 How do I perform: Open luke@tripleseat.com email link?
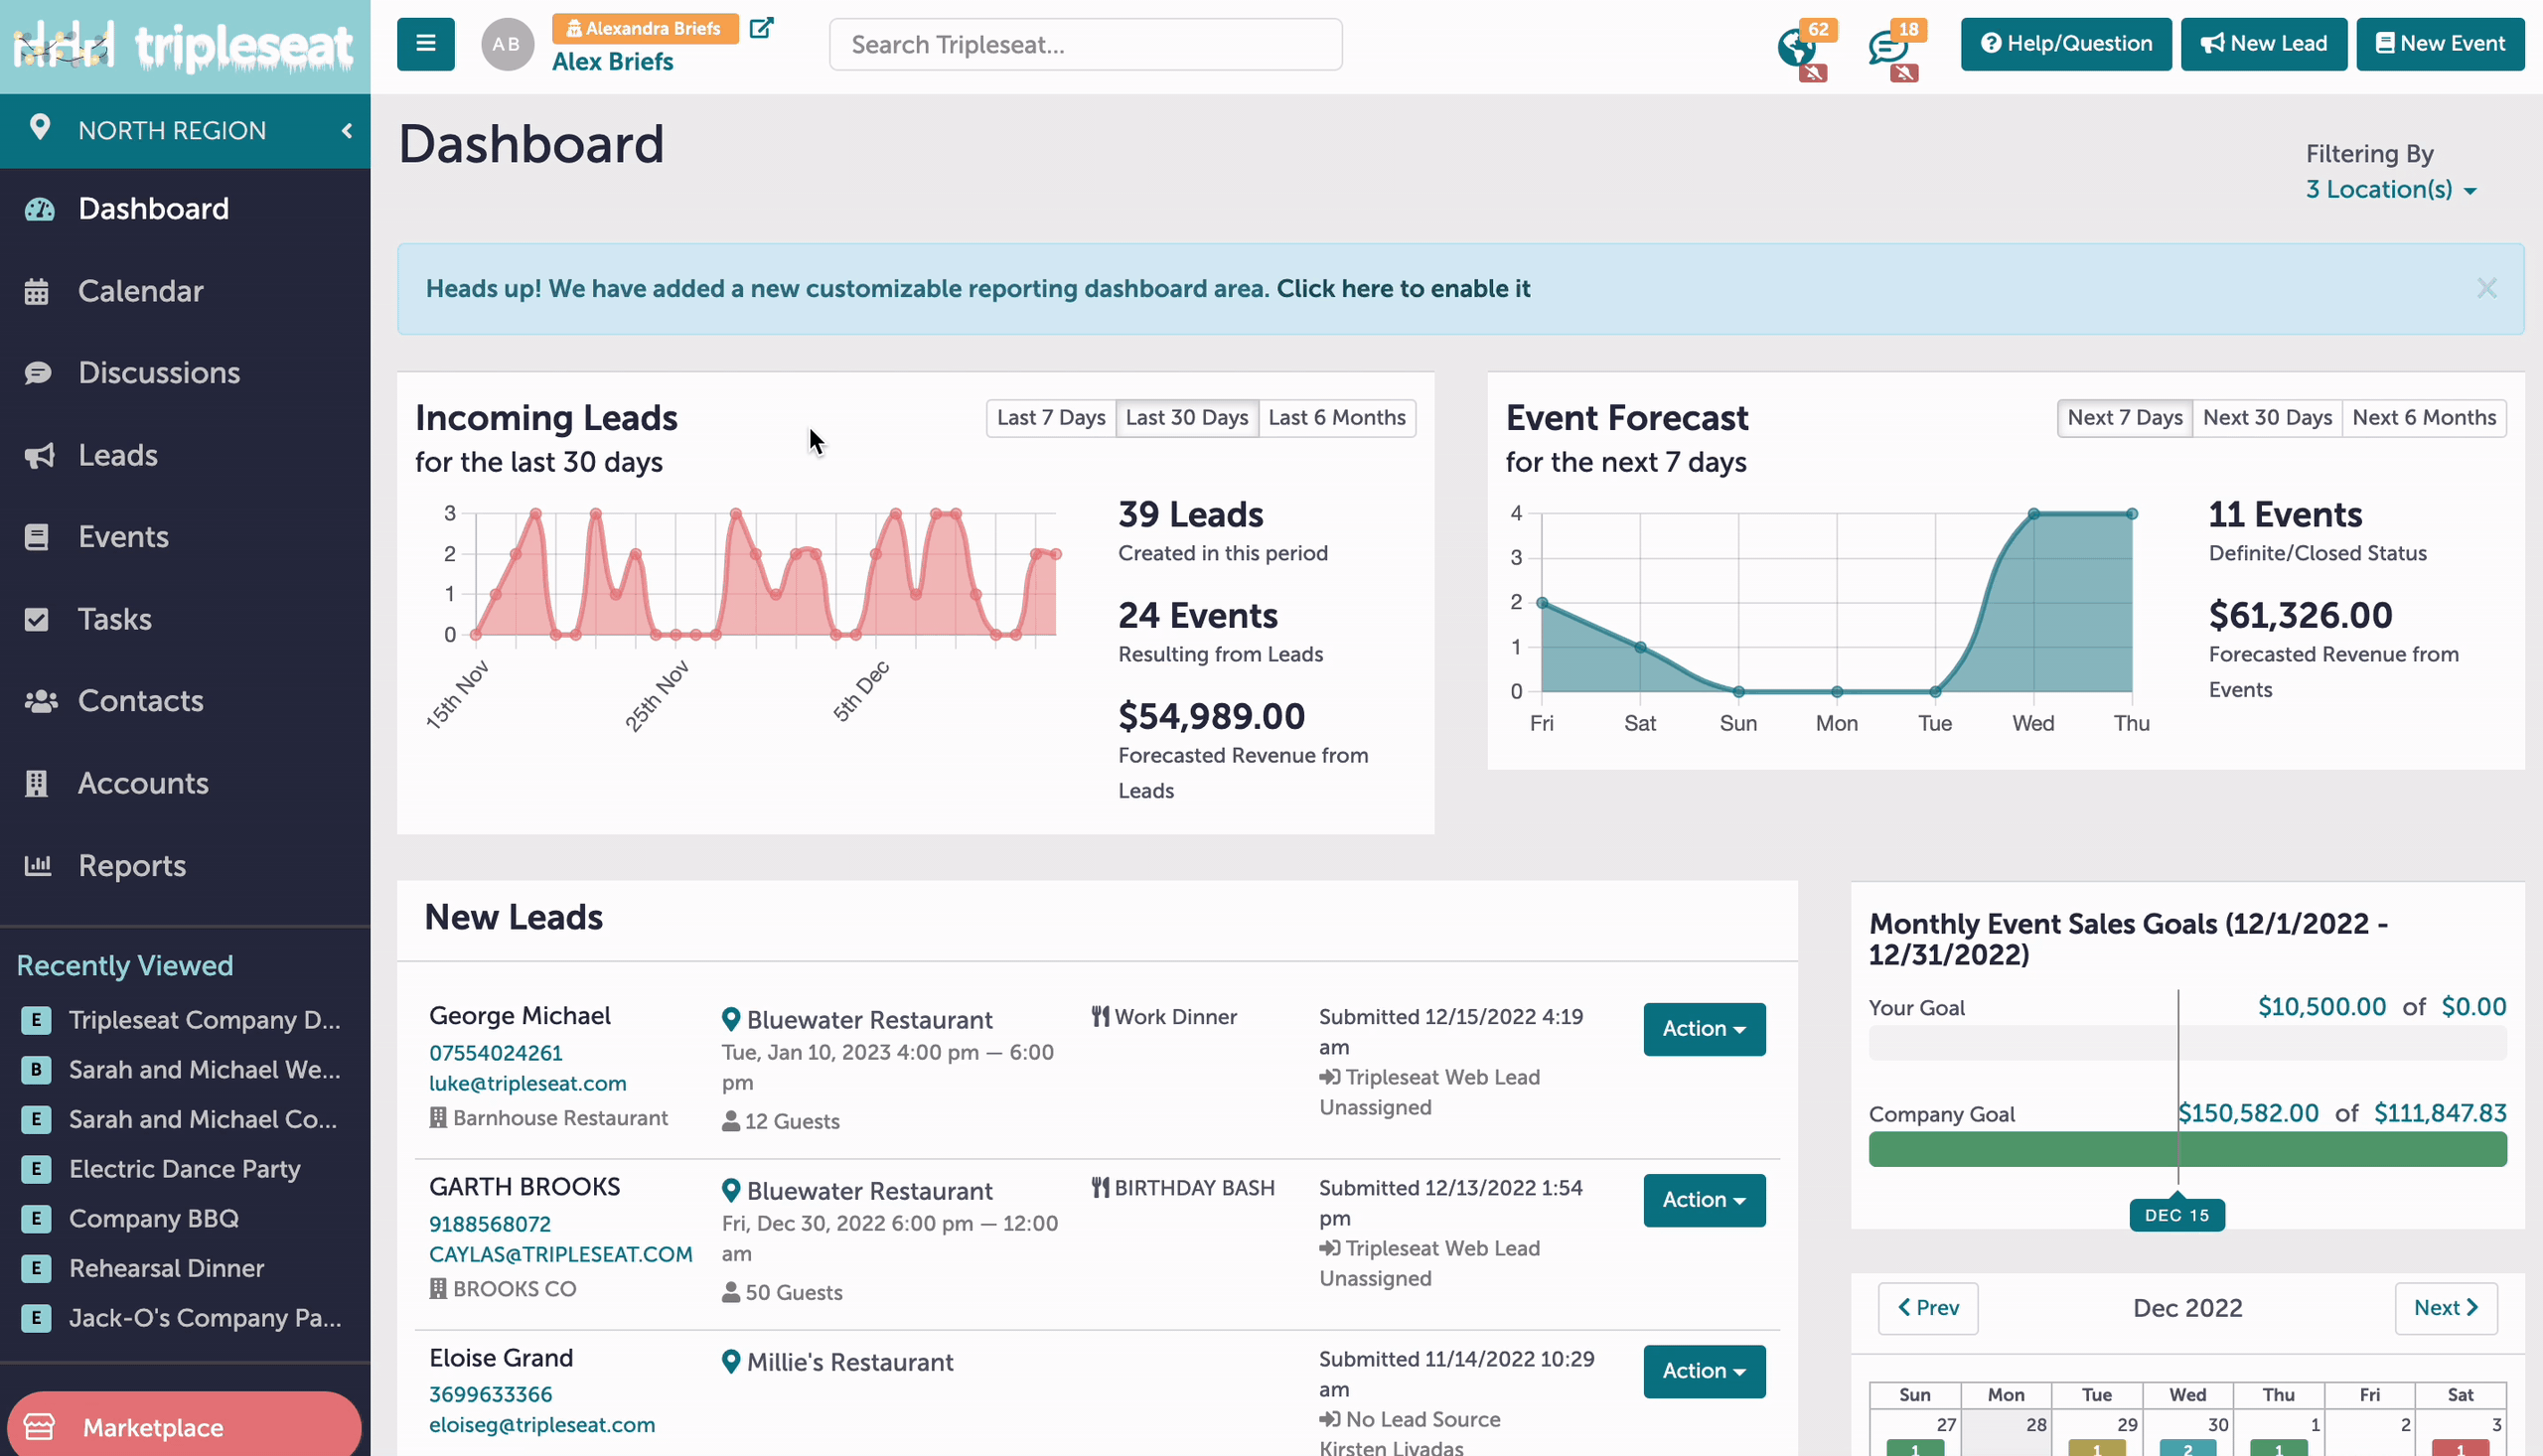coord(527,1084)
